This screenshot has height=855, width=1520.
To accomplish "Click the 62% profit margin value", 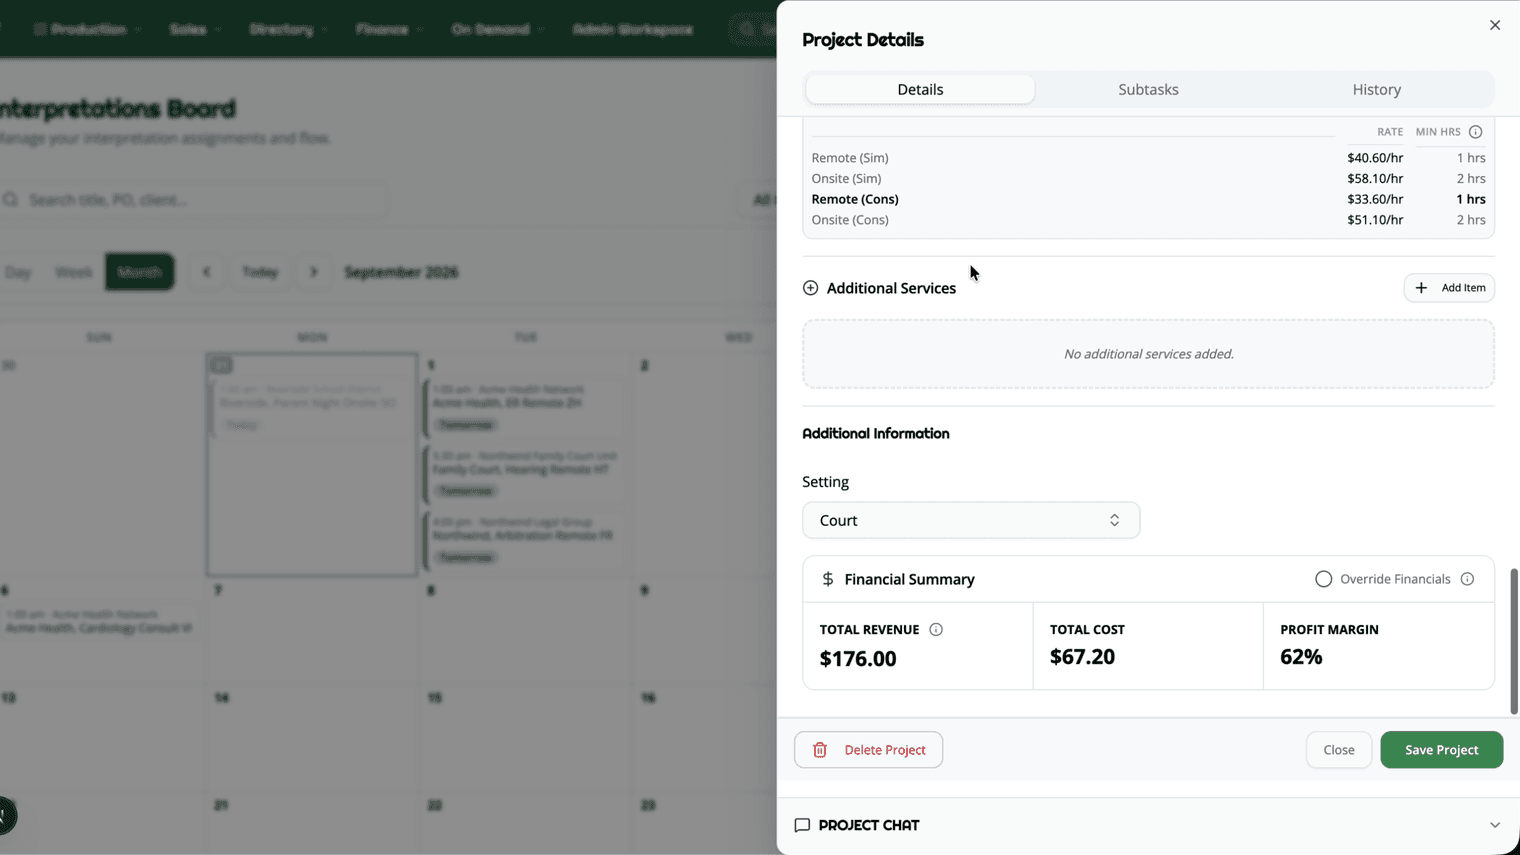I will click(1301, 657).
